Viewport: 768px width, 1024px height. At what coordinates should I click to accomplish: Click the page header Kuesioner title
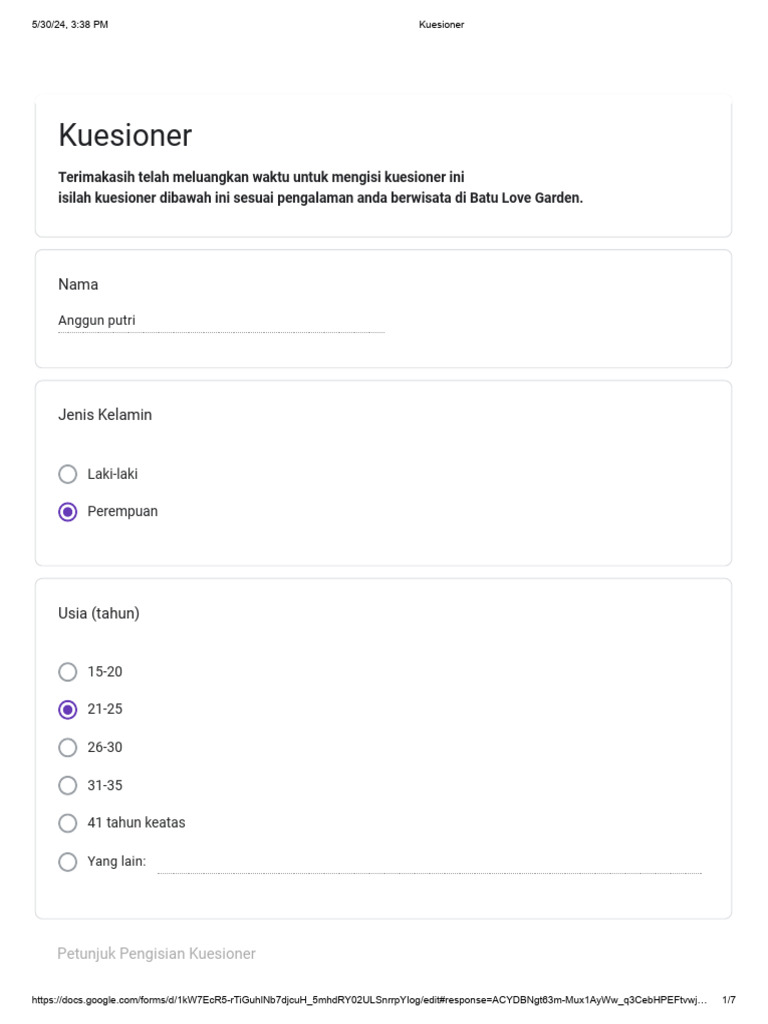(x=441, y=25)
